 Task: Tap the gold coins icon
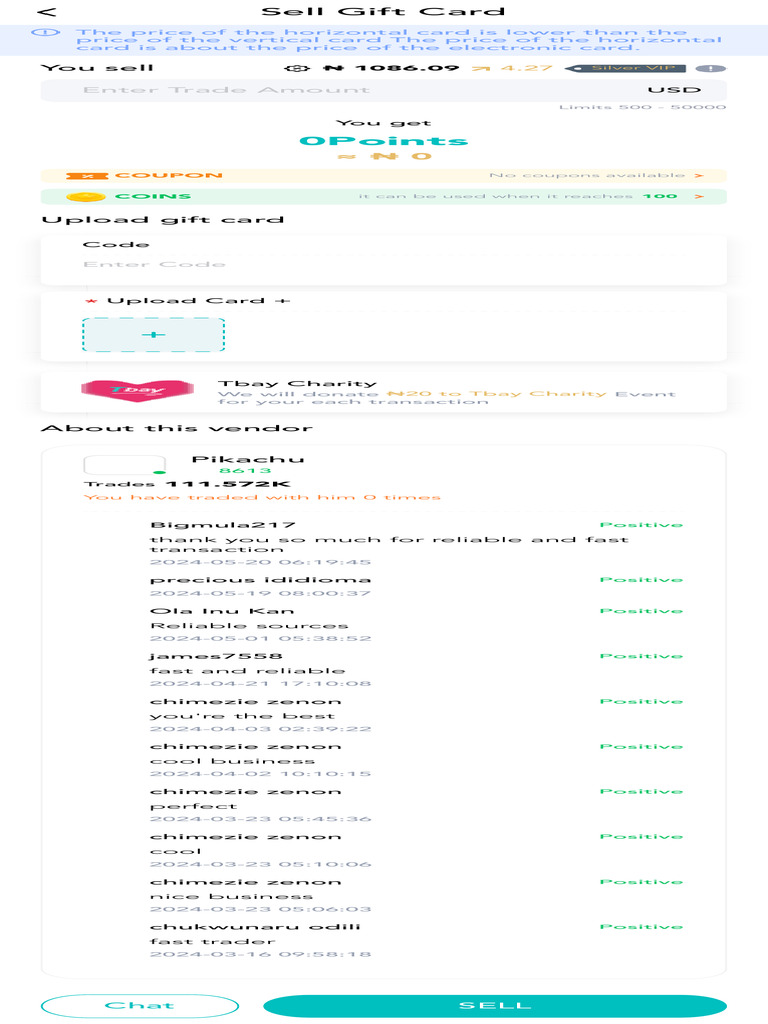coord(86,197)
